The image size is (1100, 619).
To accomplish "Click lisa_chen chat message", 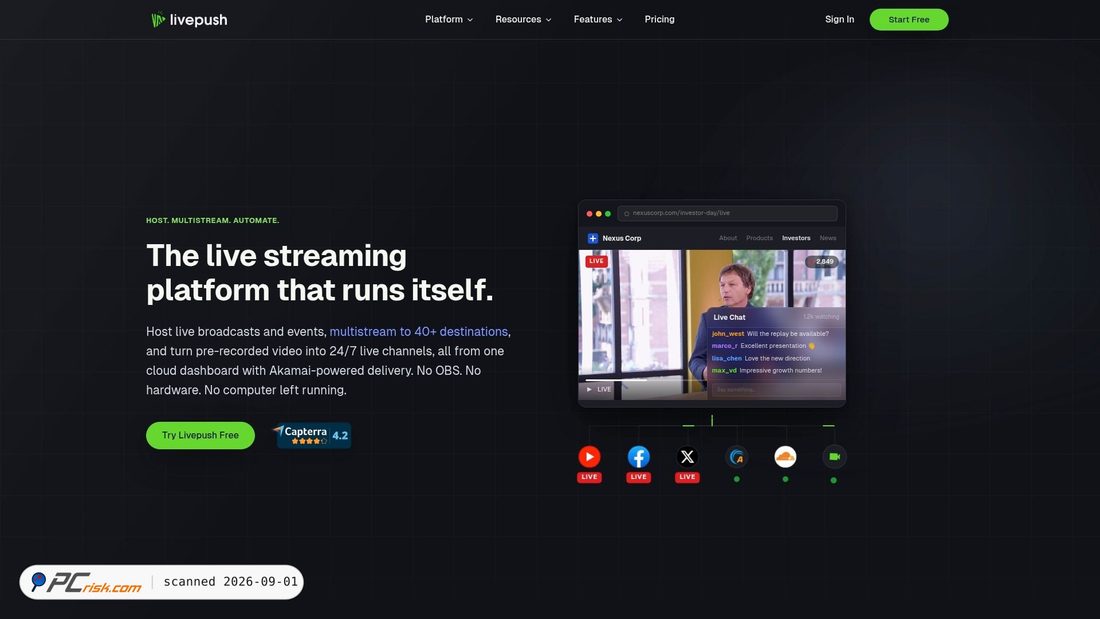I will 760,359.
